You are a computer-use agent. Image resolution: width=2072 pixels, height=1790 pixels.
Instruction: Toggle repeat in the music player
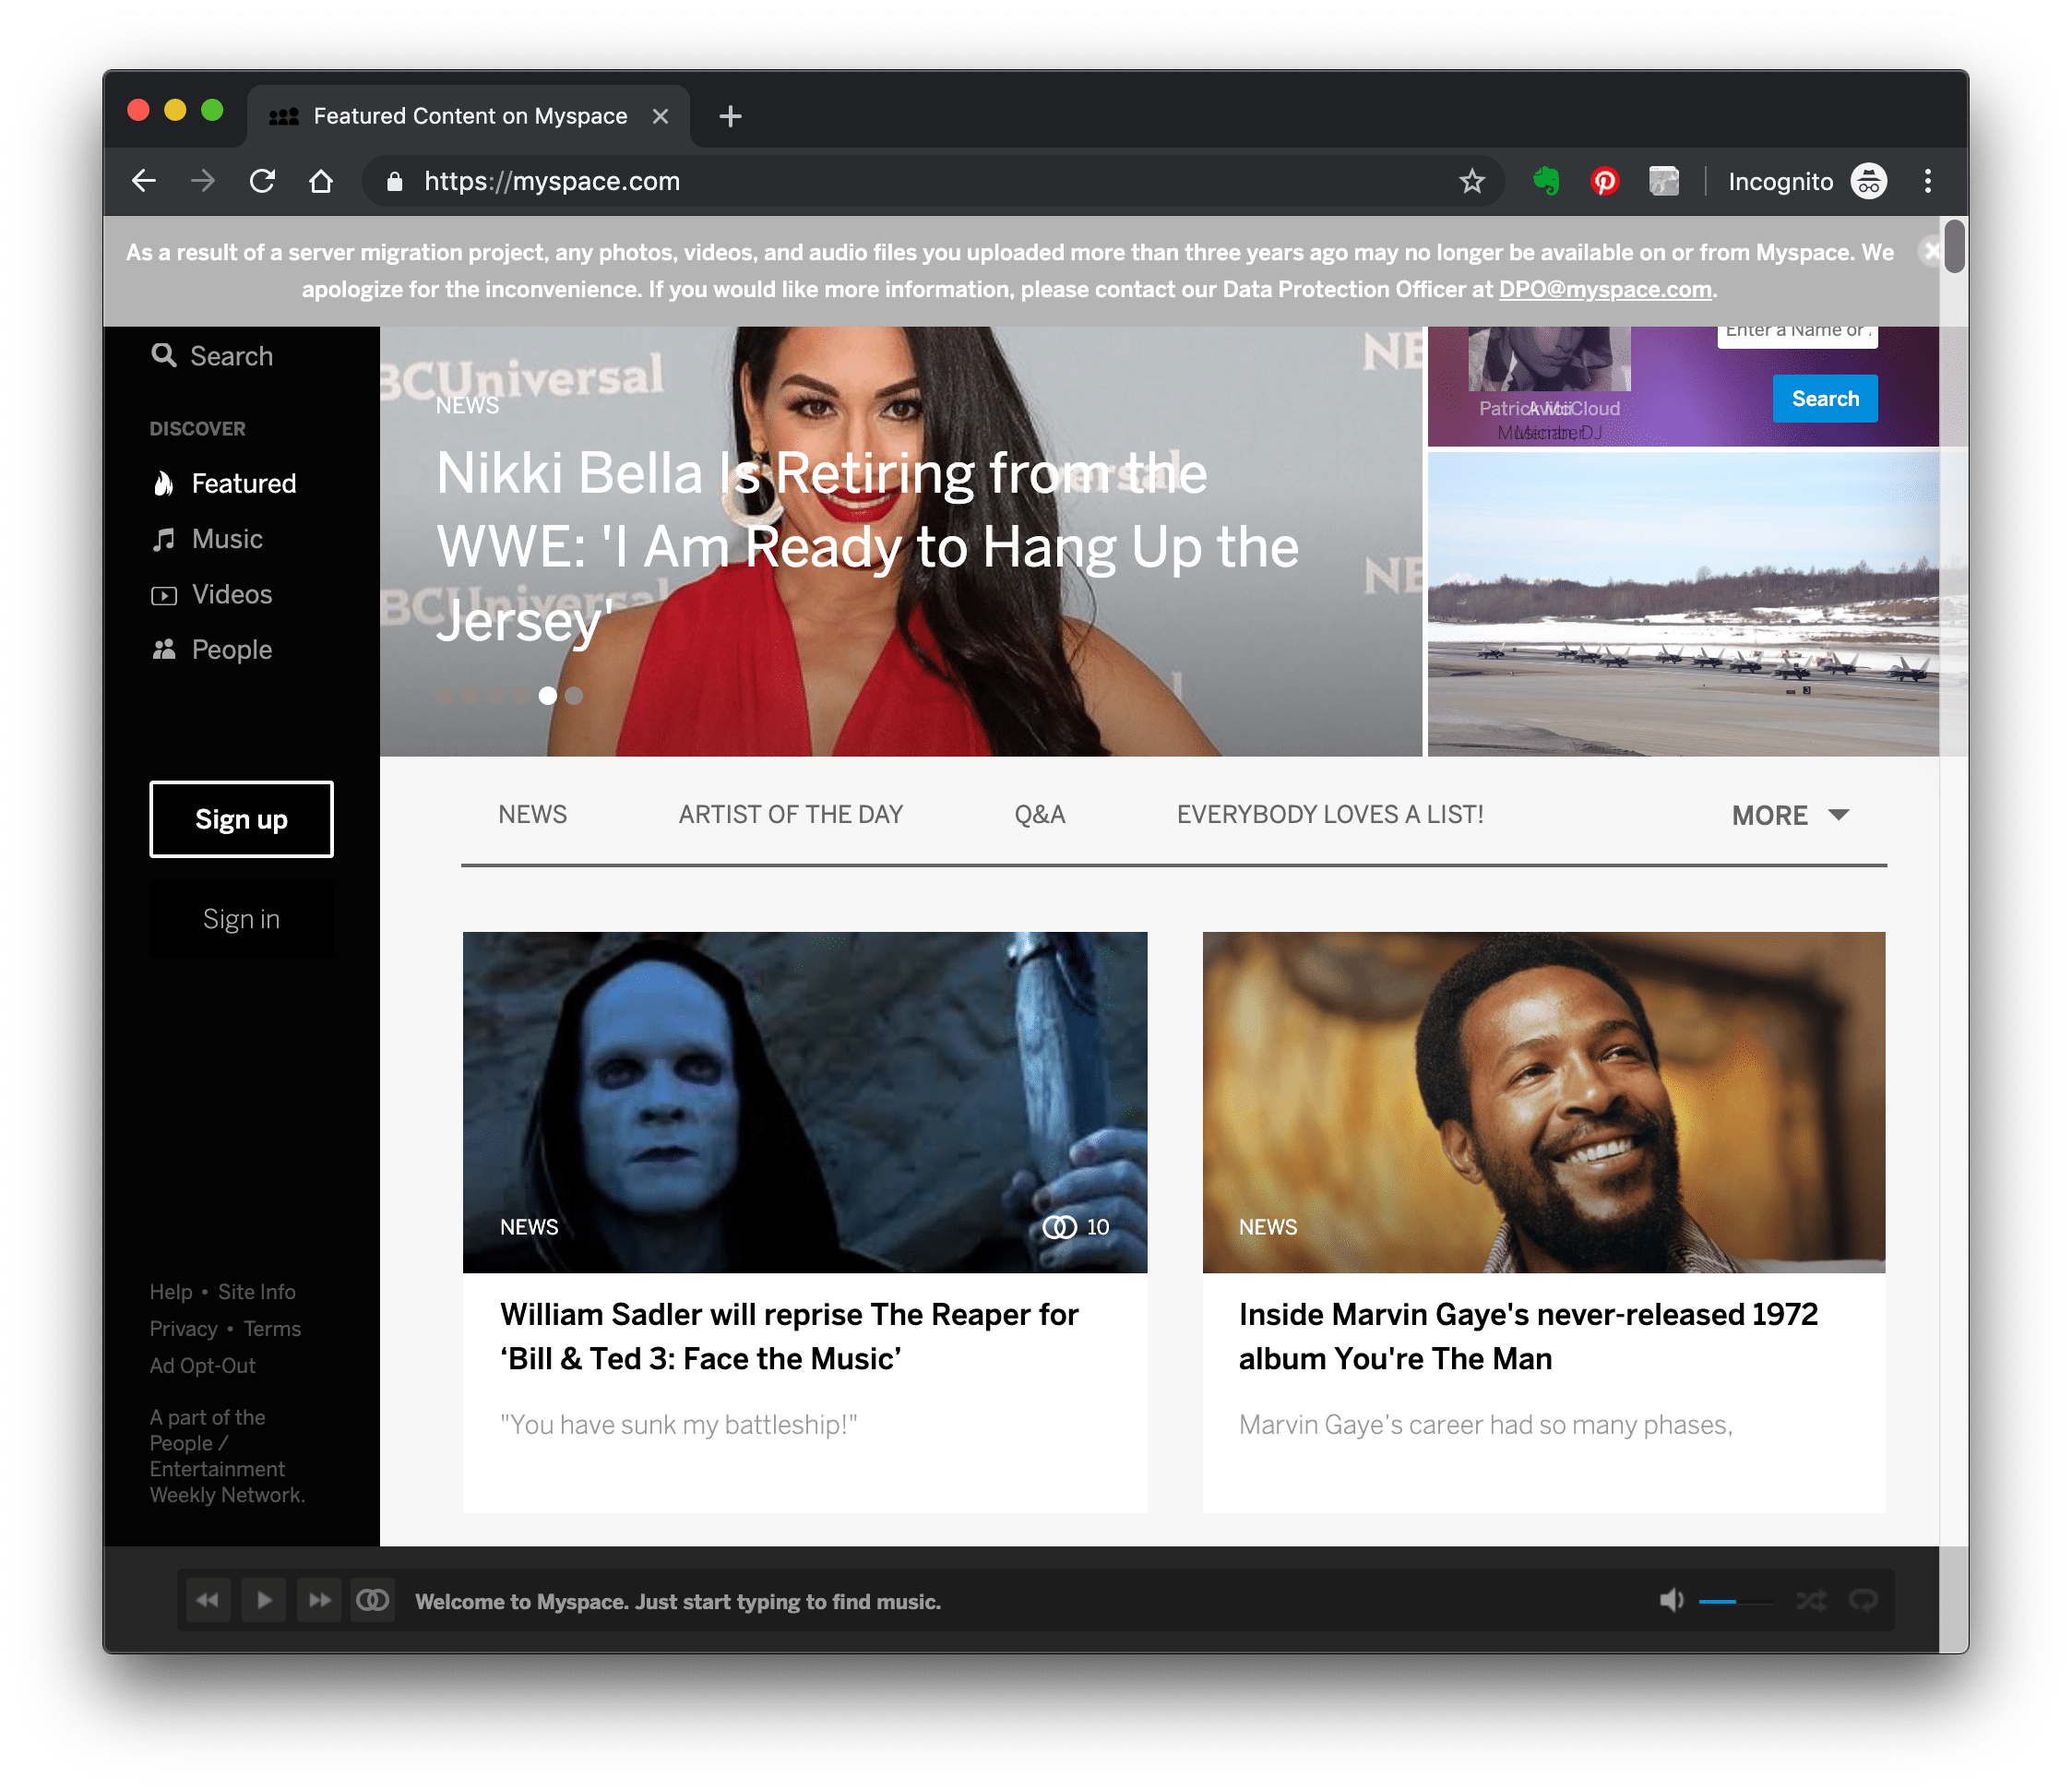click(1863, 1601)
